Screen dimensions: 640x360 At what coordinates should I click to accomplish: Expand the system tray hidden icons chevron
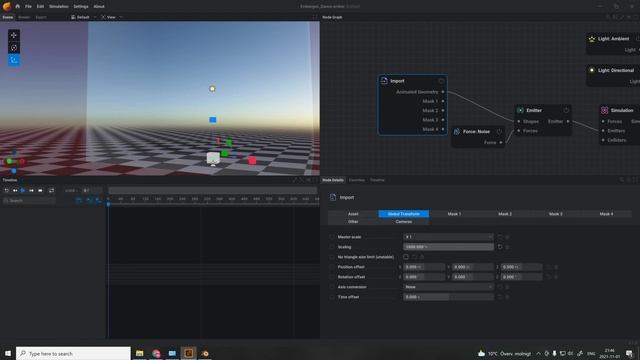pyautogui.click(x=538, y=353)
